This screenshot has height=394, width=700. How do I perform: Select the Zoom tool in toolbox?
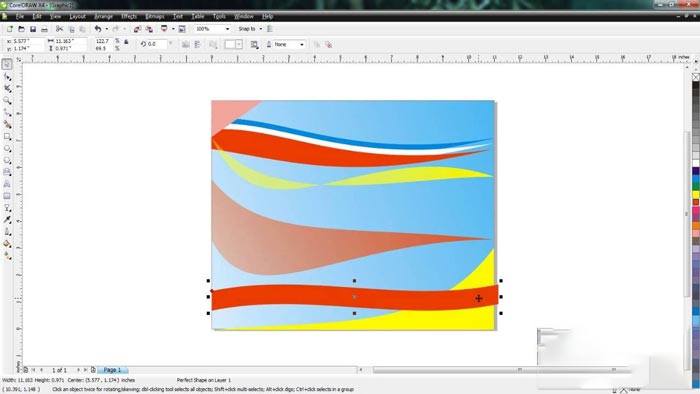coord(7,100)
